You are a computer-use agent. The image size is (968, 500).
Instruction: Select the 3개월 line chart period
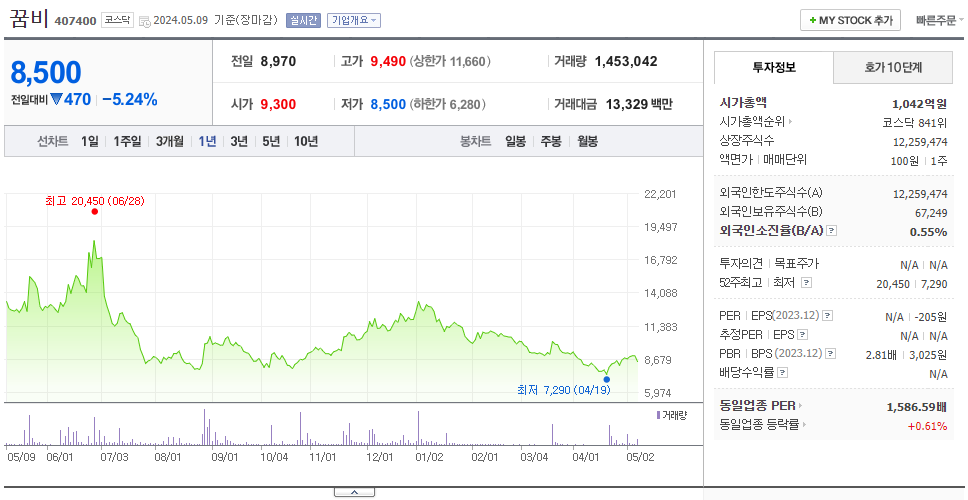[x=170, y=141]
